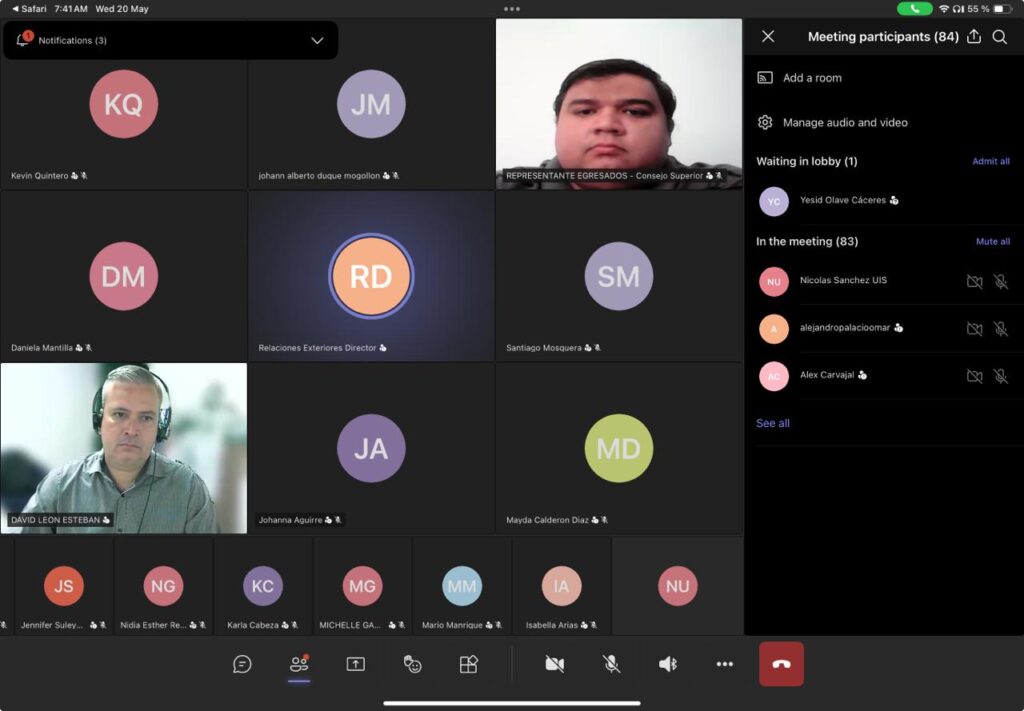
Task: Select Karla Cabeza KC tile
Action: tap(263, 586)
